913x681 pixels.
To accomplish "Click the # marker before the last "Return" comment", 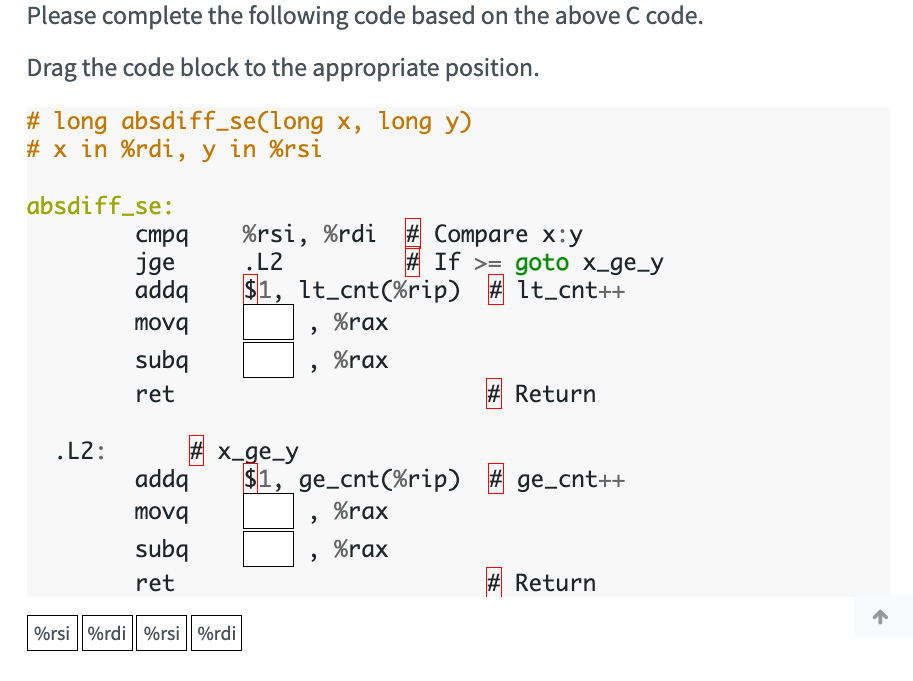I will click(492, 582).
